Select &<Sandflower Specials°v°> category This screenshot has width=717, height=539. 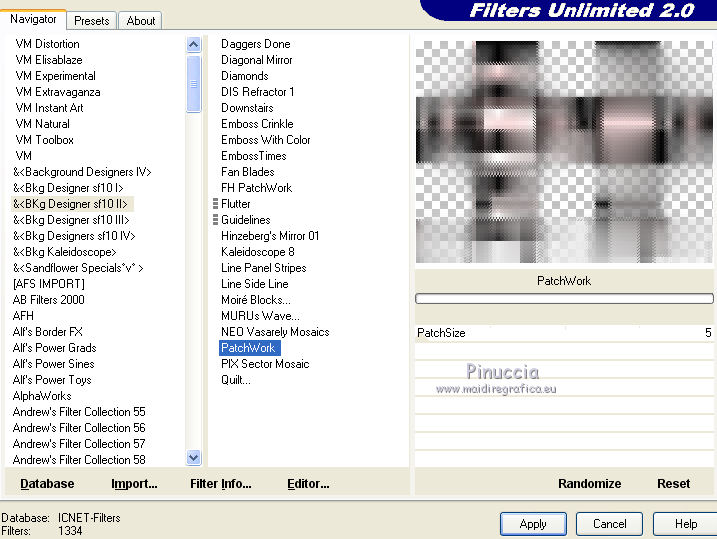click(78, 268)
